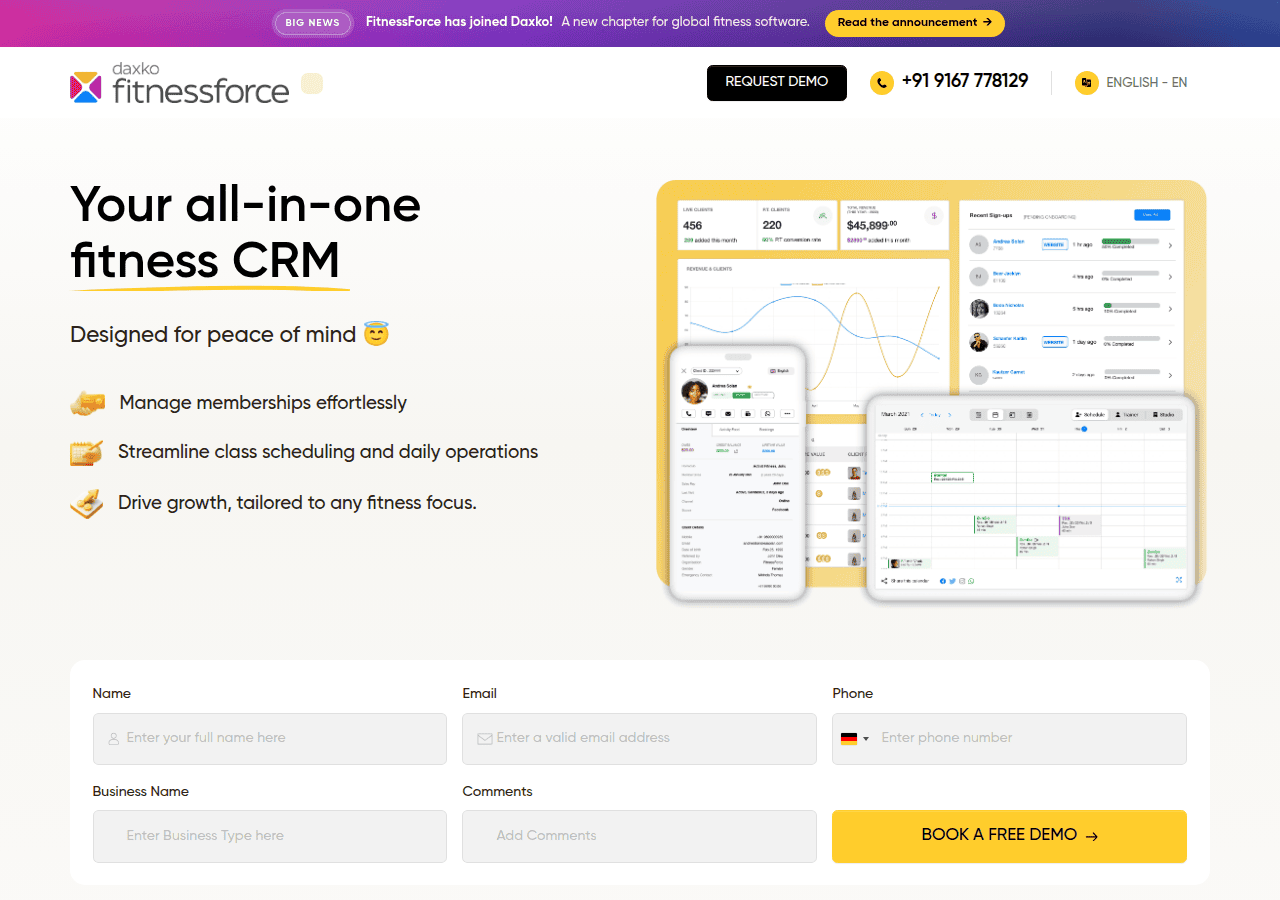Click the Daxko FitnessForce logo

180,83
